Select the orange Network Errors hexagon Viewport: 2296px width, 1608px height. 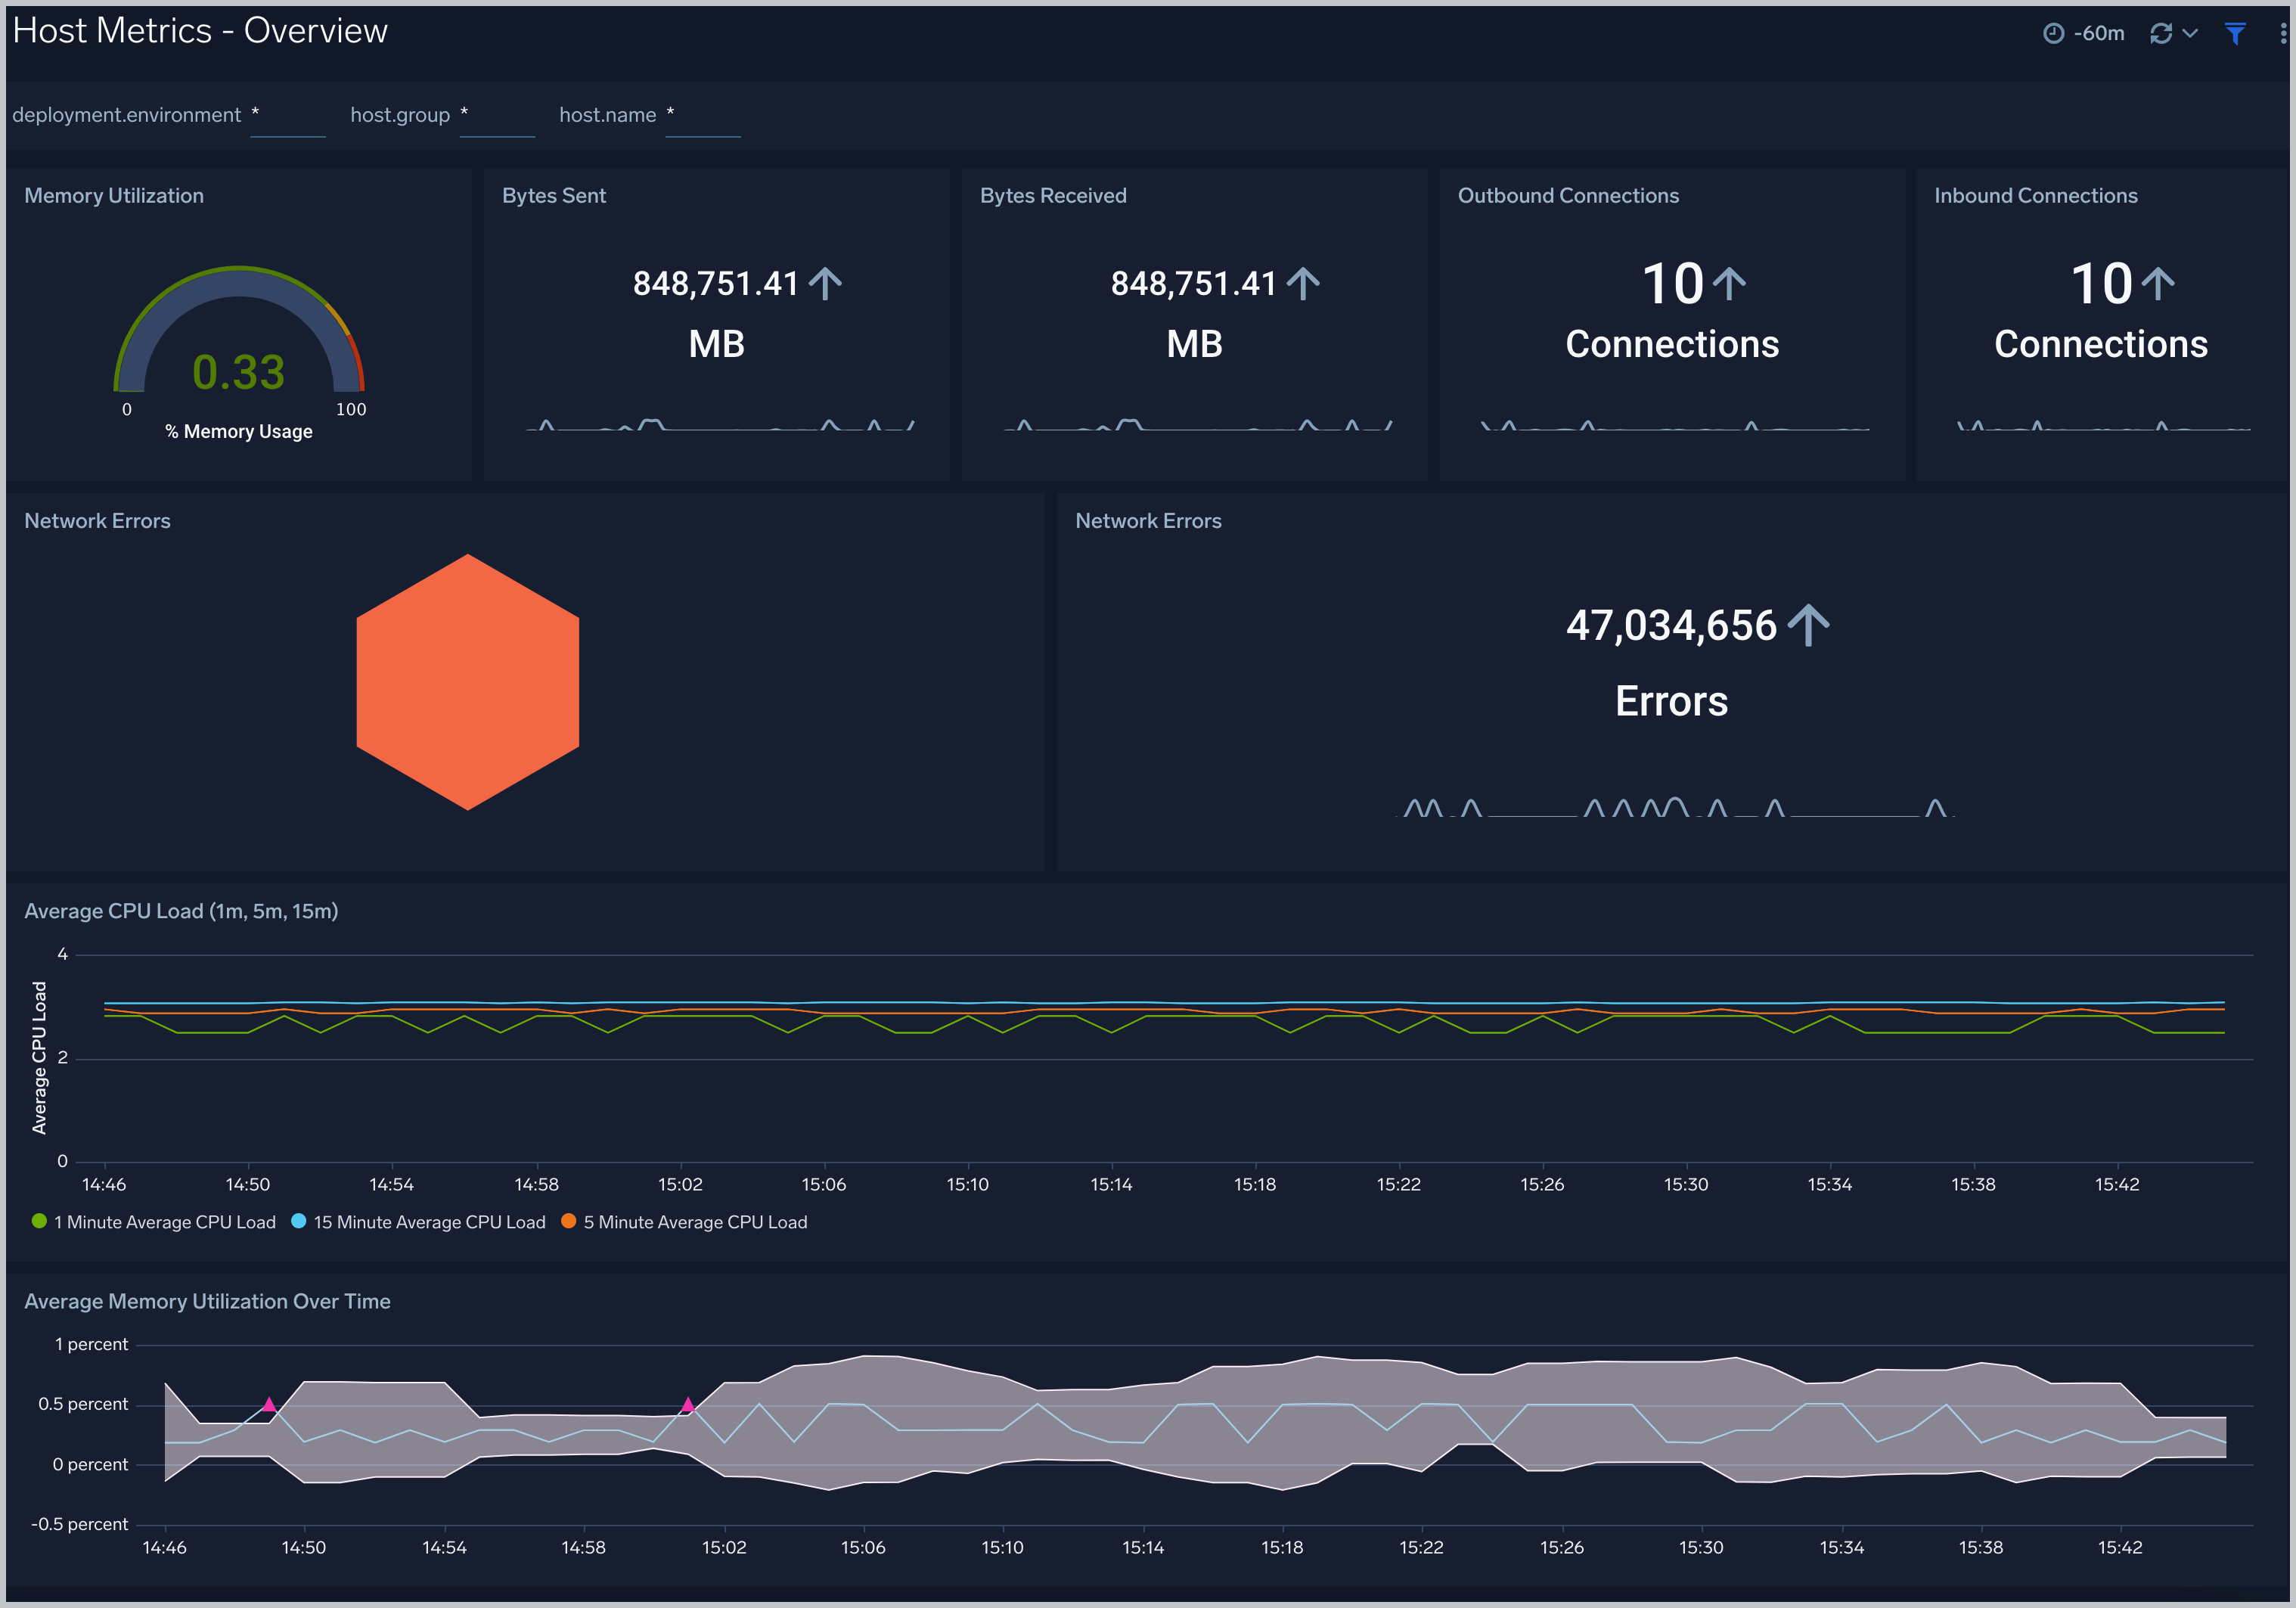point(467,682)
